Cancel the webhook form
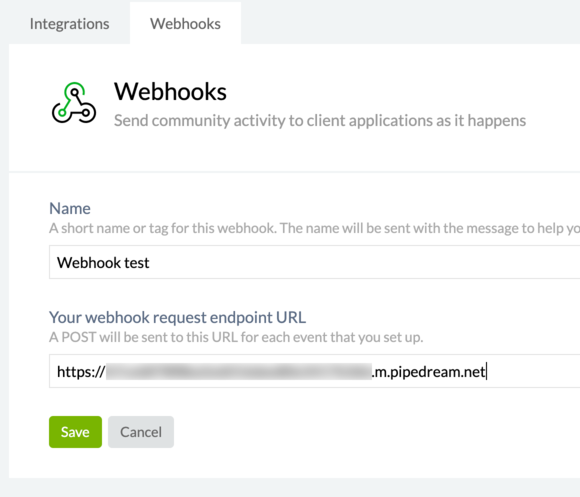 [x=141, y=432]
